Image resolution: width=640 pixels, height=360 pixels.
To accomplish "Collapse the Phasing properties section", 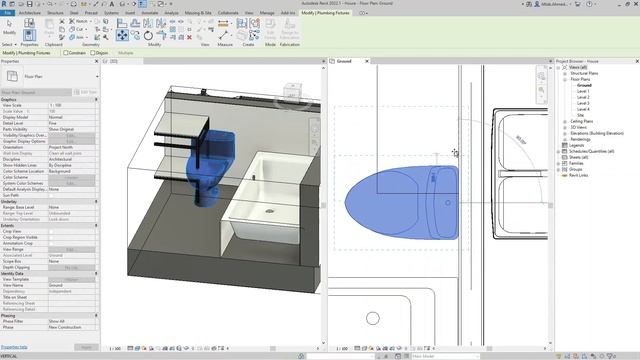I will tap(96, 316).
